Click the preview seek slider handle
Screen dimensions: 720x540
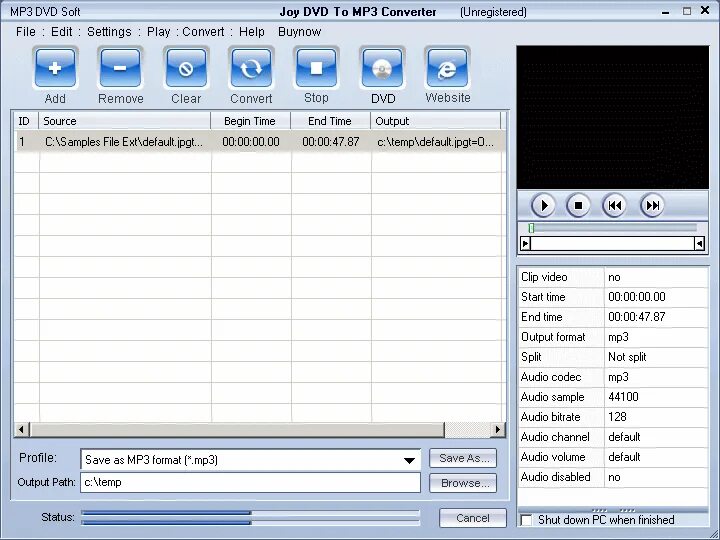tap(531, 228)
